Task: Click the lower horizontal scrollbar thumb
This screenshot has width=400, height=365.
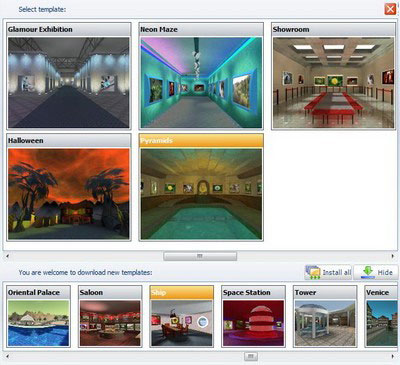Action: (x=251, y=356)
